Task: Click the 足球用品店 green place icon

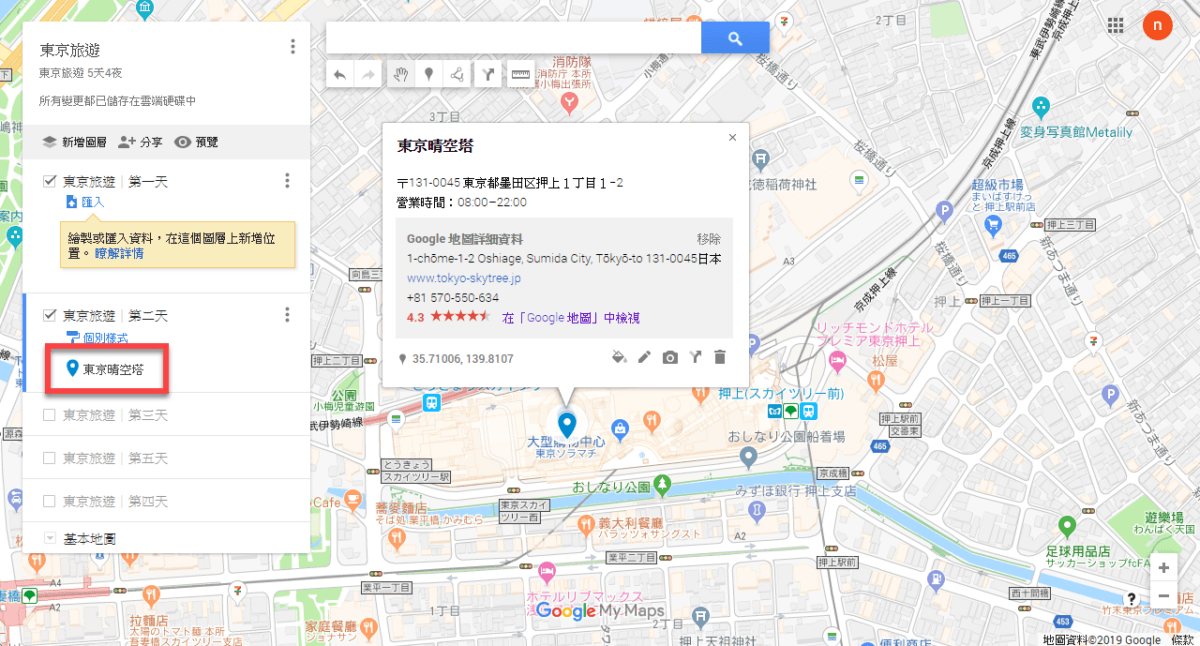Action: click(x=1067, y=526)
